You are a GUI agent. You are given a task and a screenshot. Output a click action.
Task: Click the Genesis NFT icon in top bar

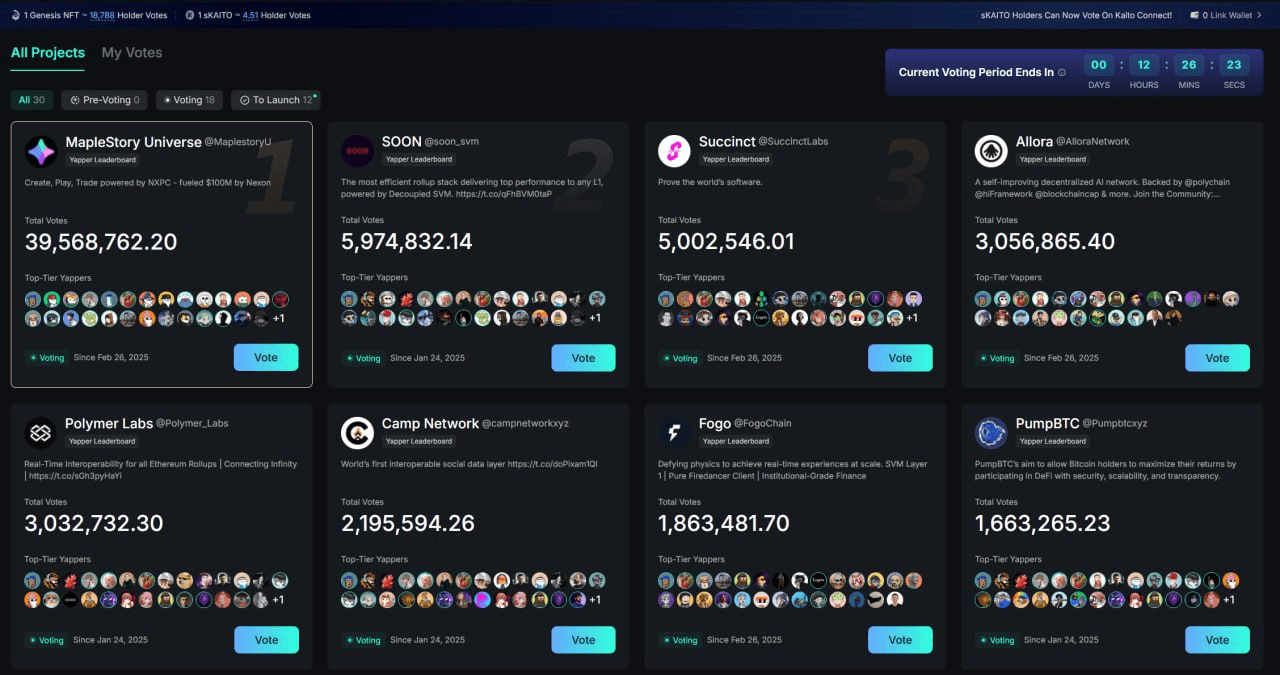point(16,15)
